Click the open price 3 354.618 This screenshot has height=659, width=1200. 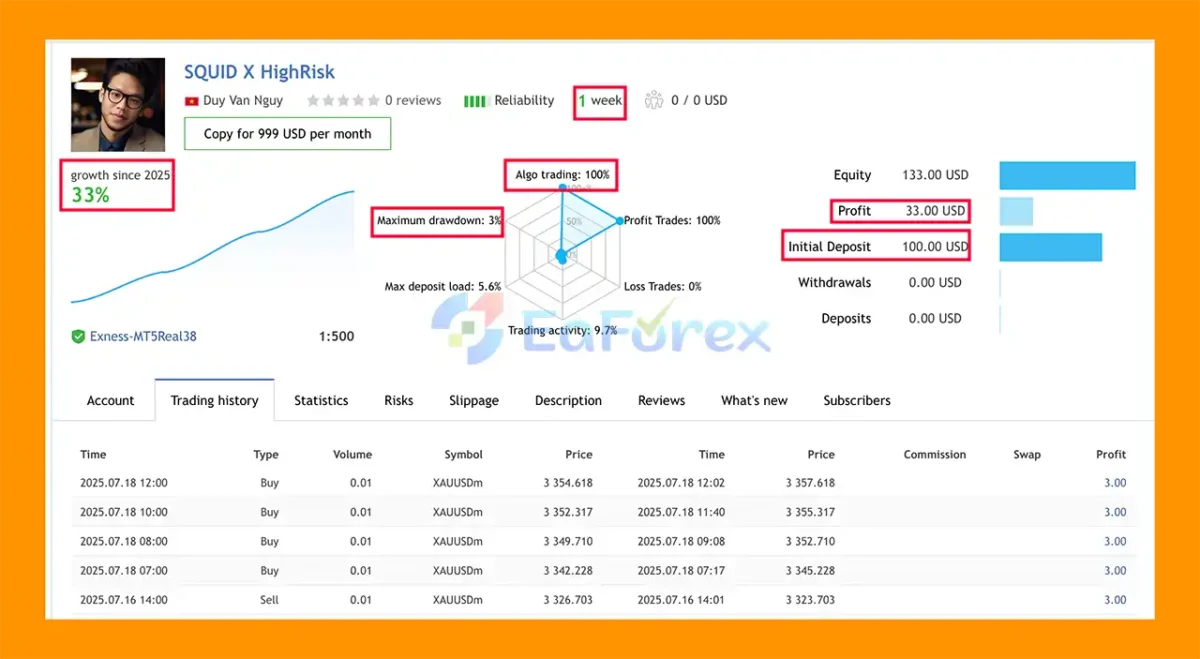pos(568,482)
